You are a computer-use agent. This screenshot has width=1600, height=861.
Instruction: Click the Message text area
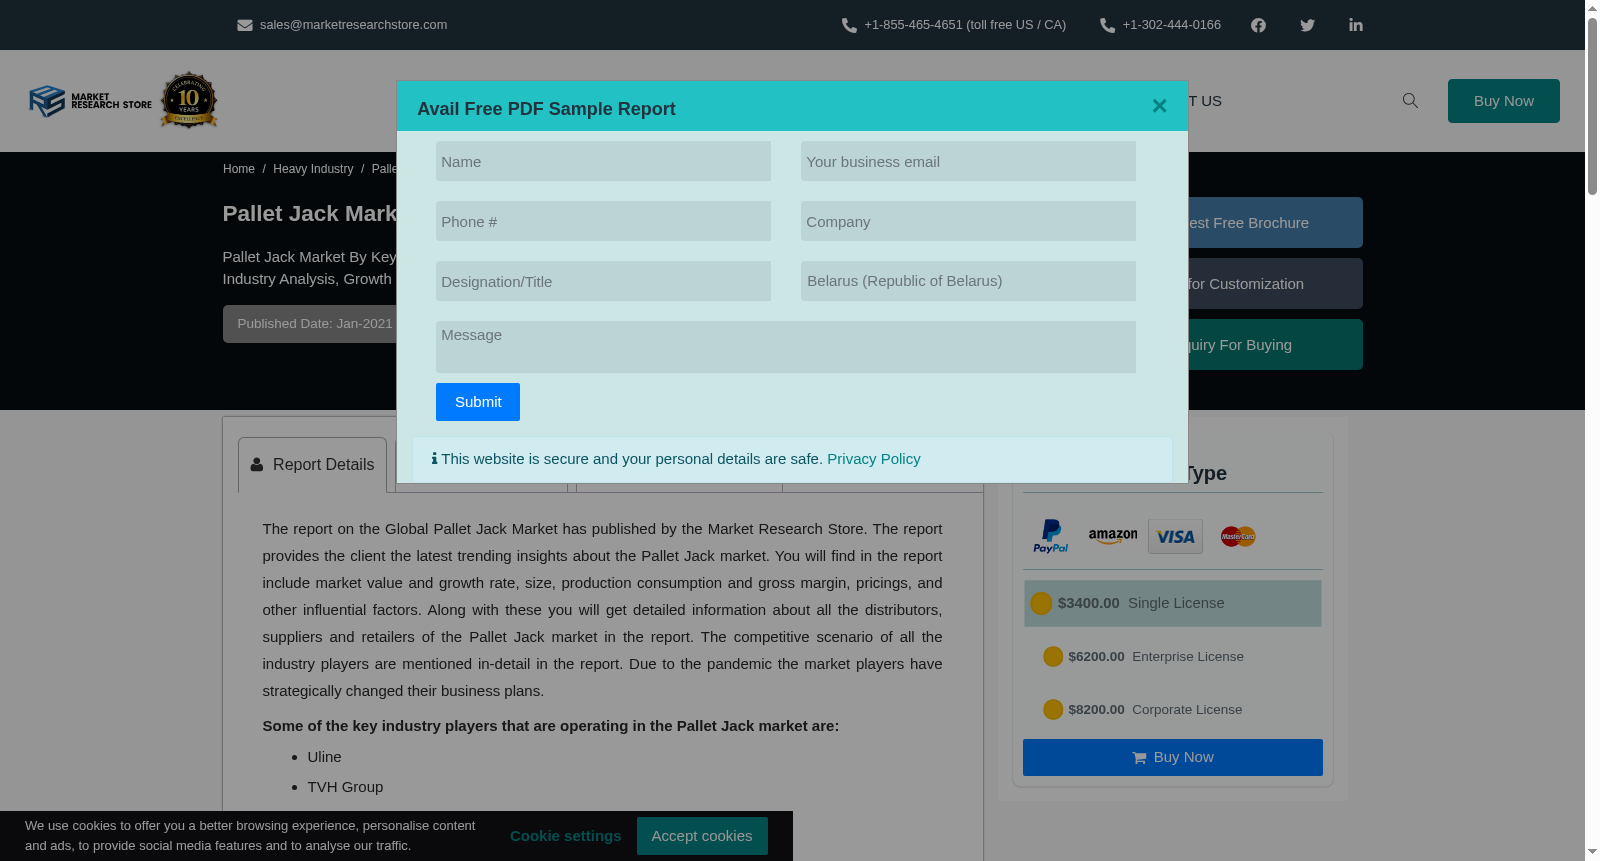(786, 347)
